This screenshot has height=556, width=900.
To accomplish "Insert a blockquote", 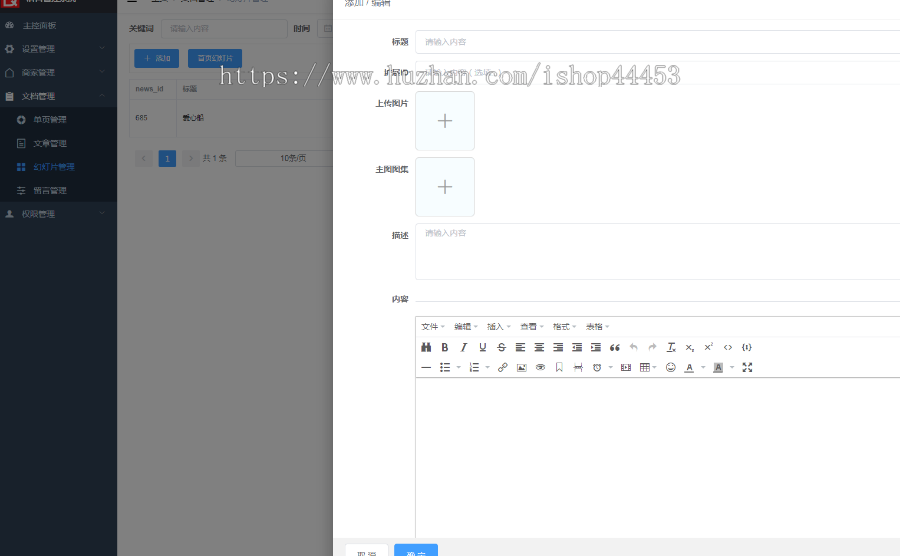I will (x=615, y=347).
